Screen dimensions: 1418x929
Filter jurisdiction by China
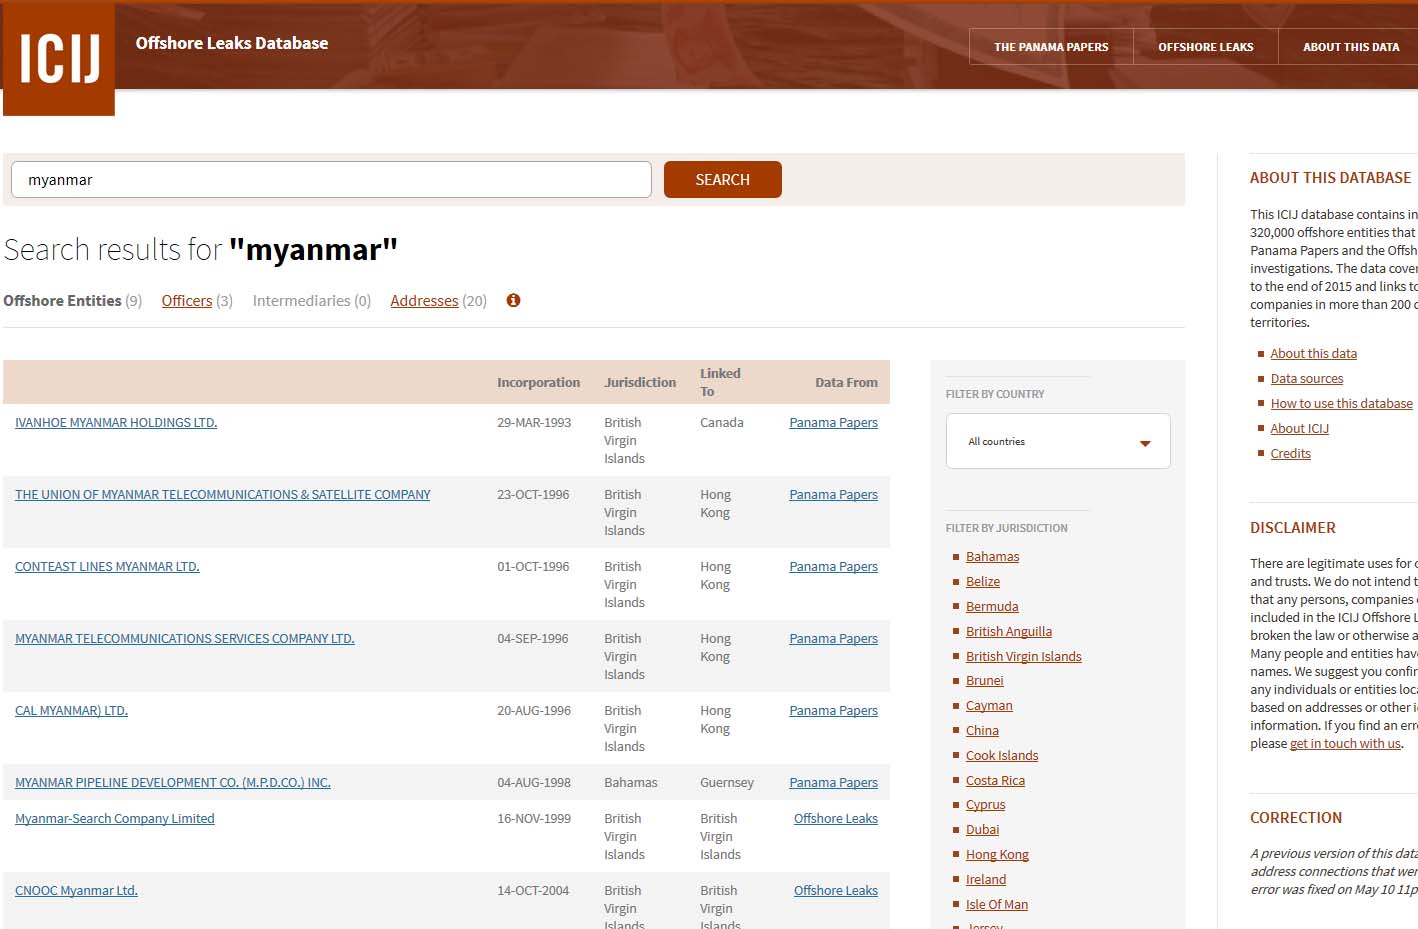click(982, 731)
